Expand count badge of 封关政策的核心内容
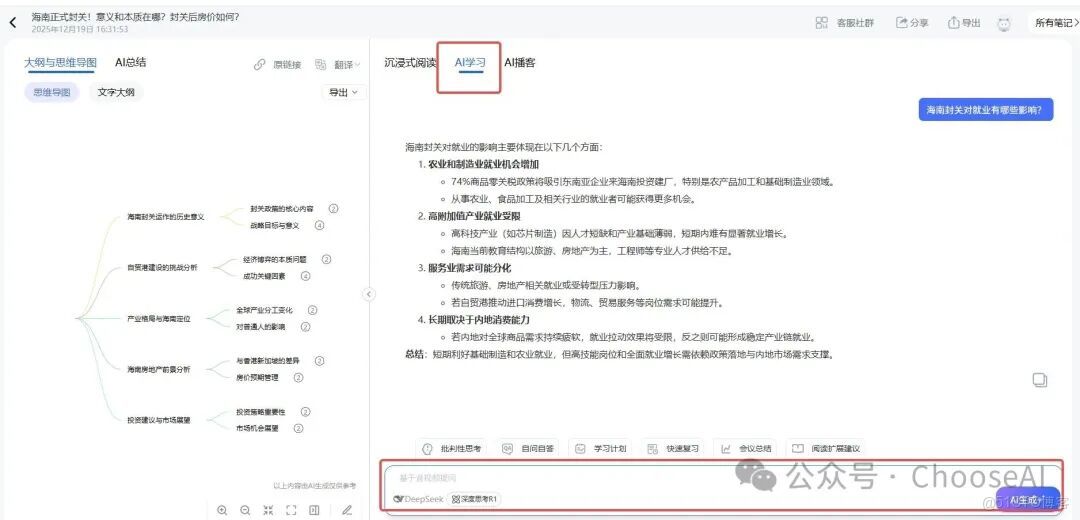 (333, 209)
